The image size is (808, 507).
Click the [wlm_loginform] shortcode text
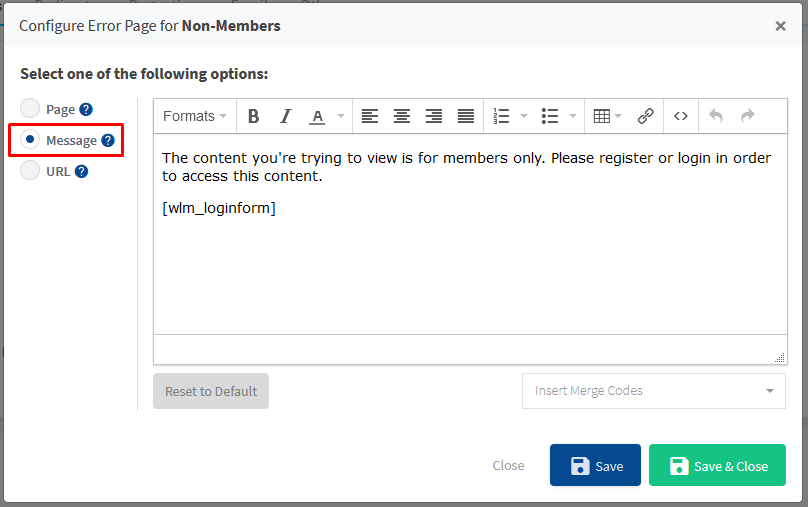(x=219, y=208)
